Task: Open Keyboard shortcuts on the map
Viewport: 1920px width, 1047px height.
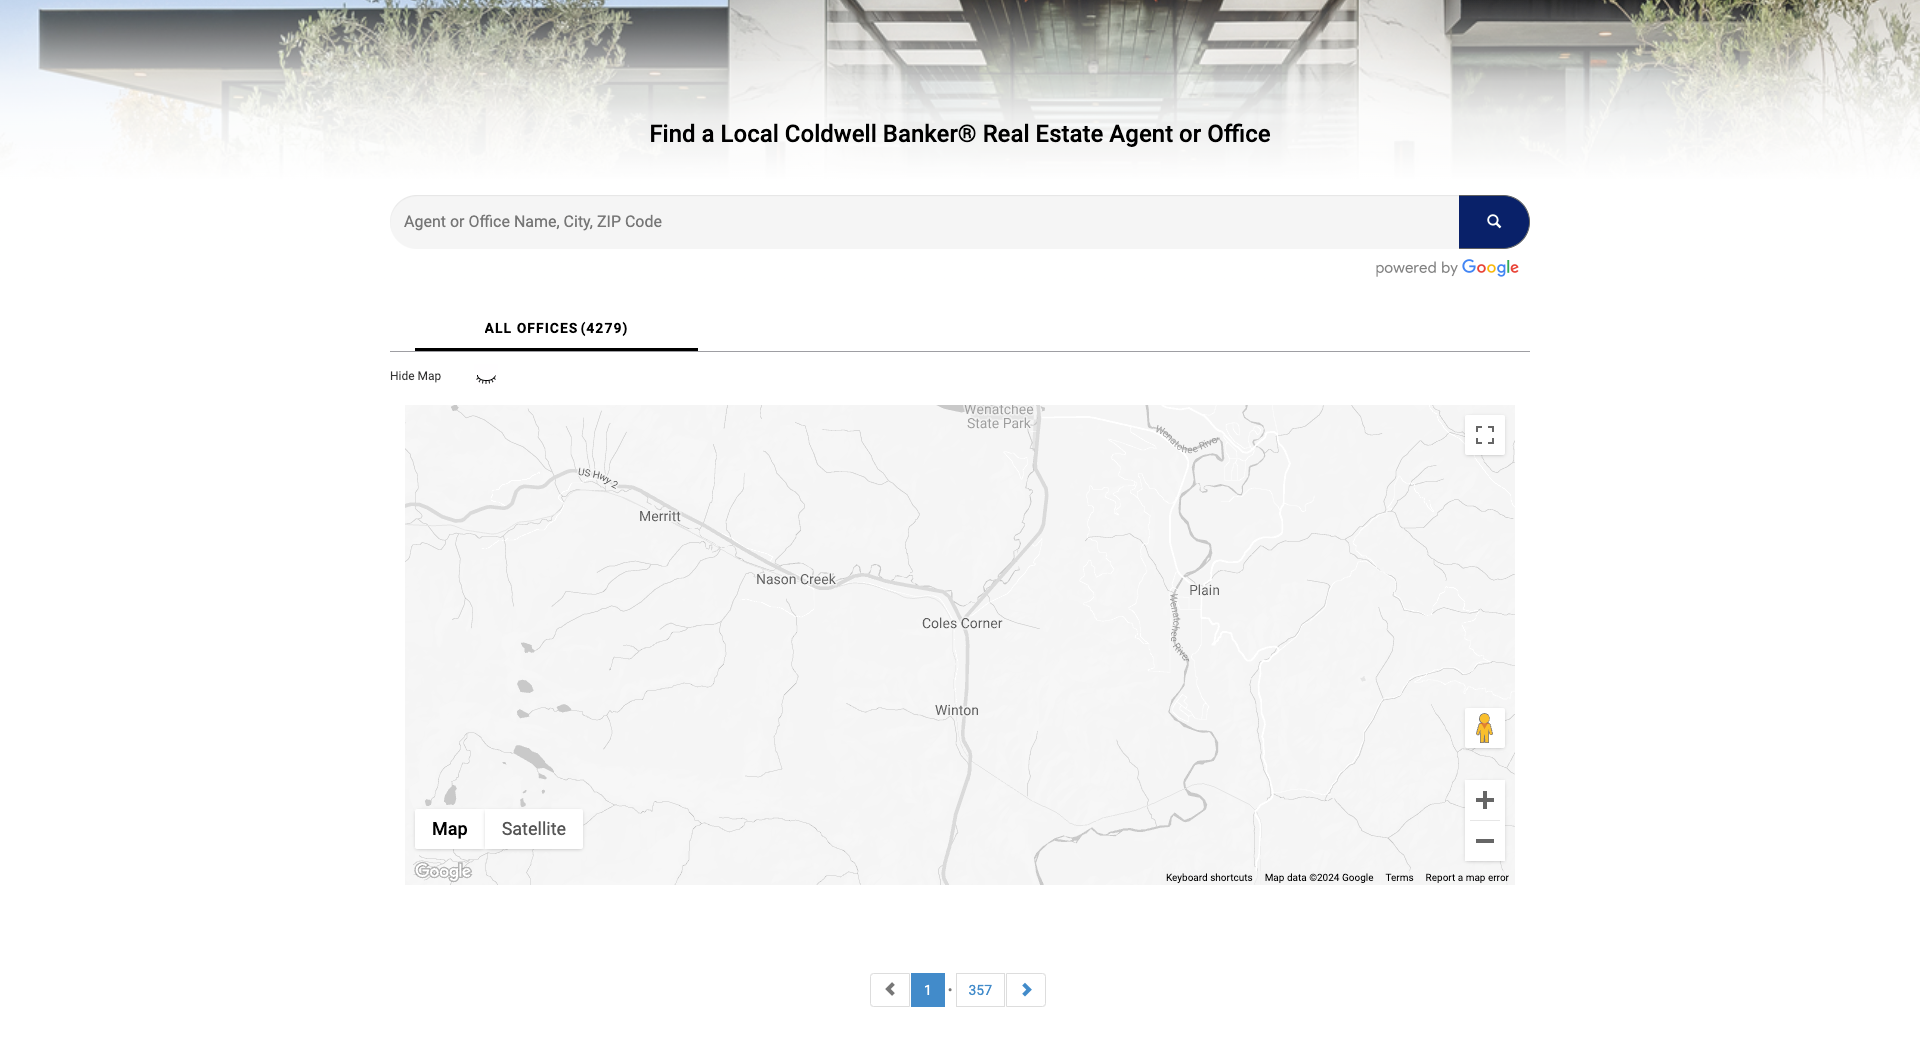Action: click(1209, 878)
